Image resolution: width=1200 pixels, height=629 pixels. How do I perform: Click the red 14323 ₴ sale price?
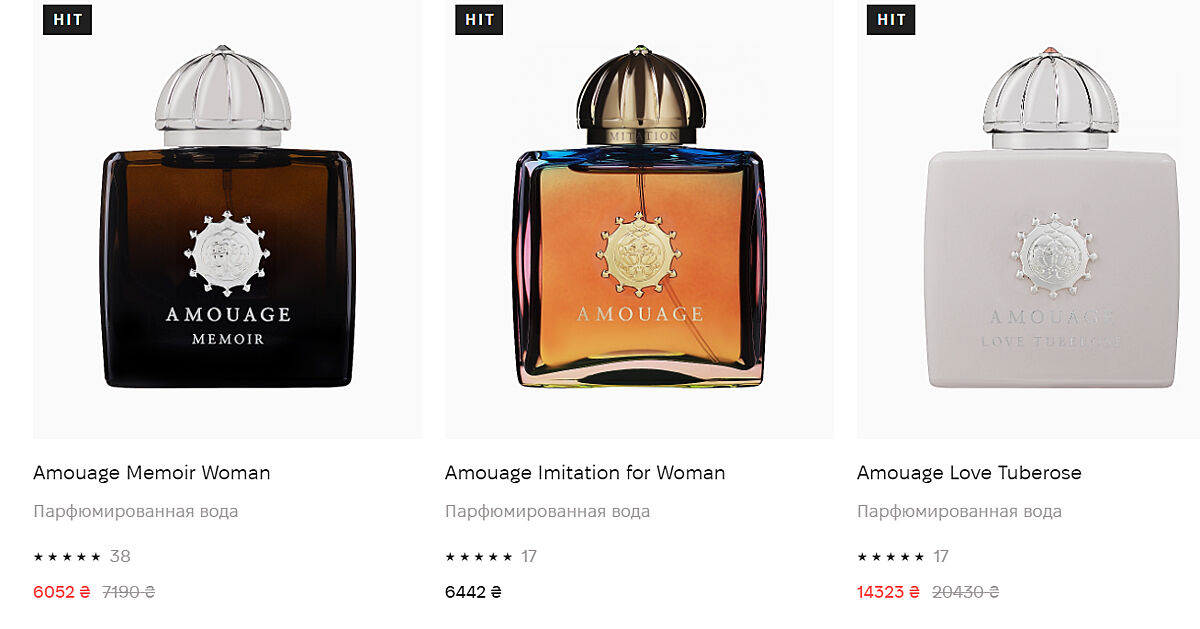tap(888, 592)
